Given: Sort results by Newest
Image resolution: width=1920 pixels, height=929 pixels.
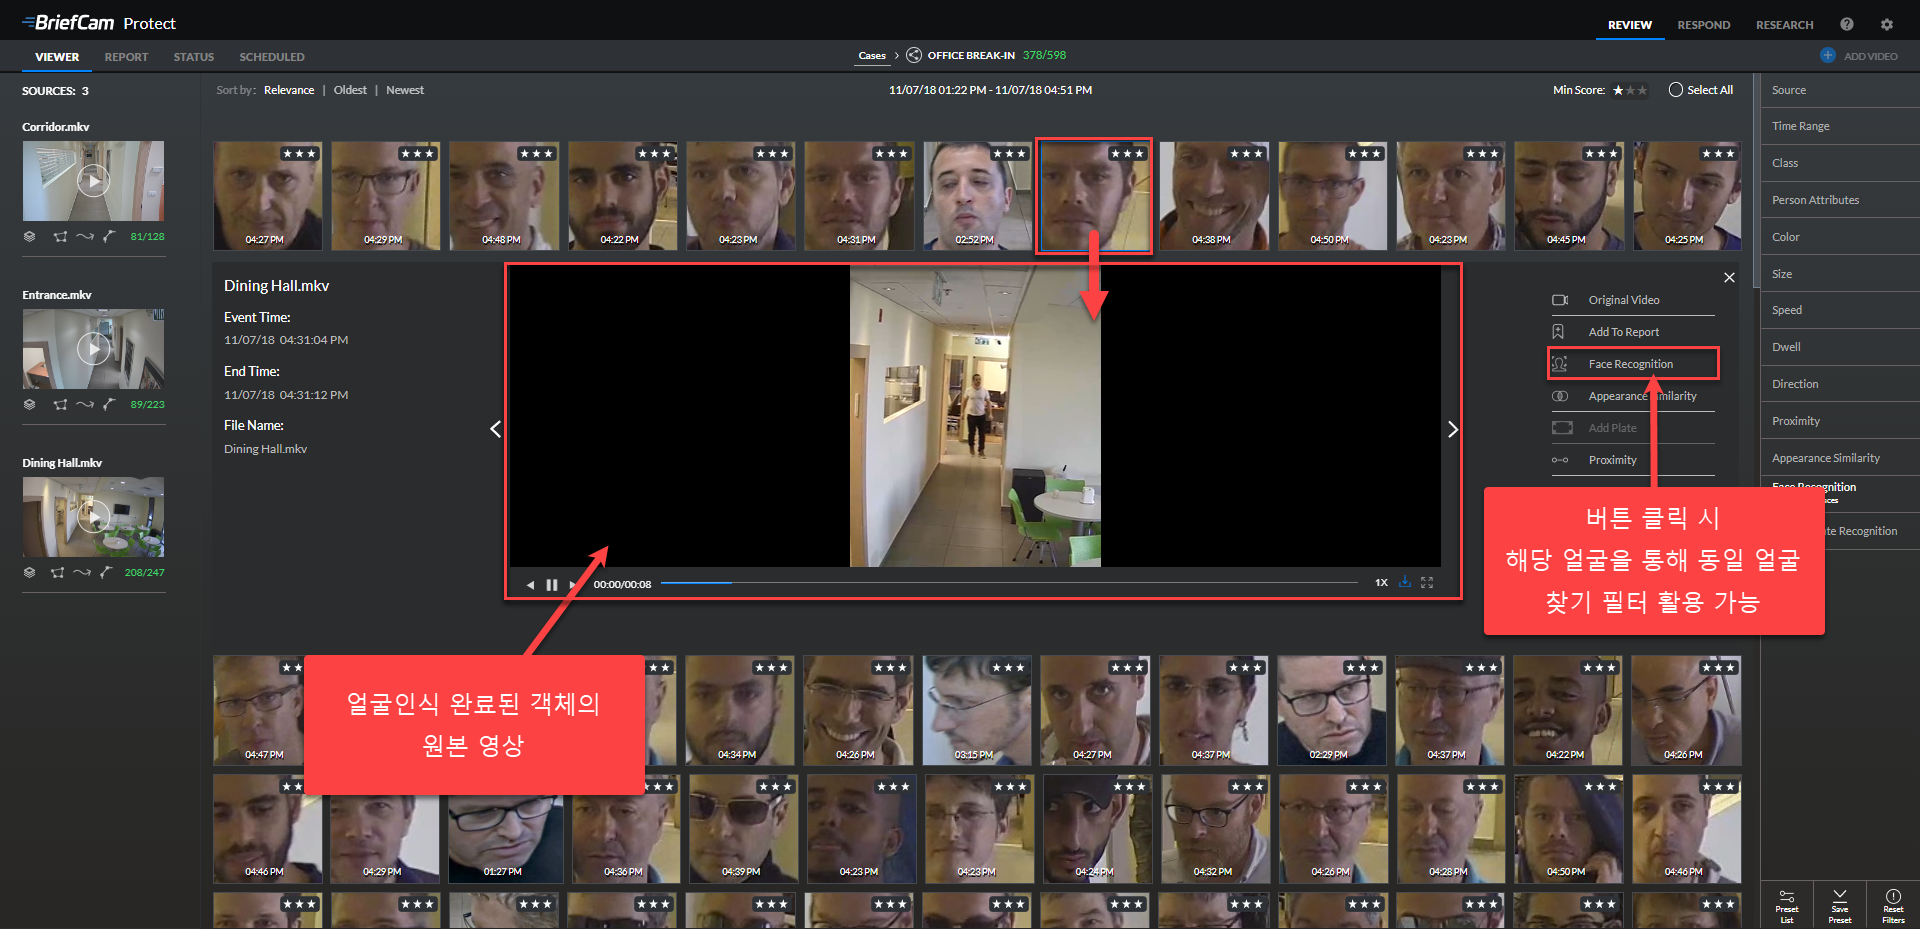Looking at the screenshot, I should (405, 90).
